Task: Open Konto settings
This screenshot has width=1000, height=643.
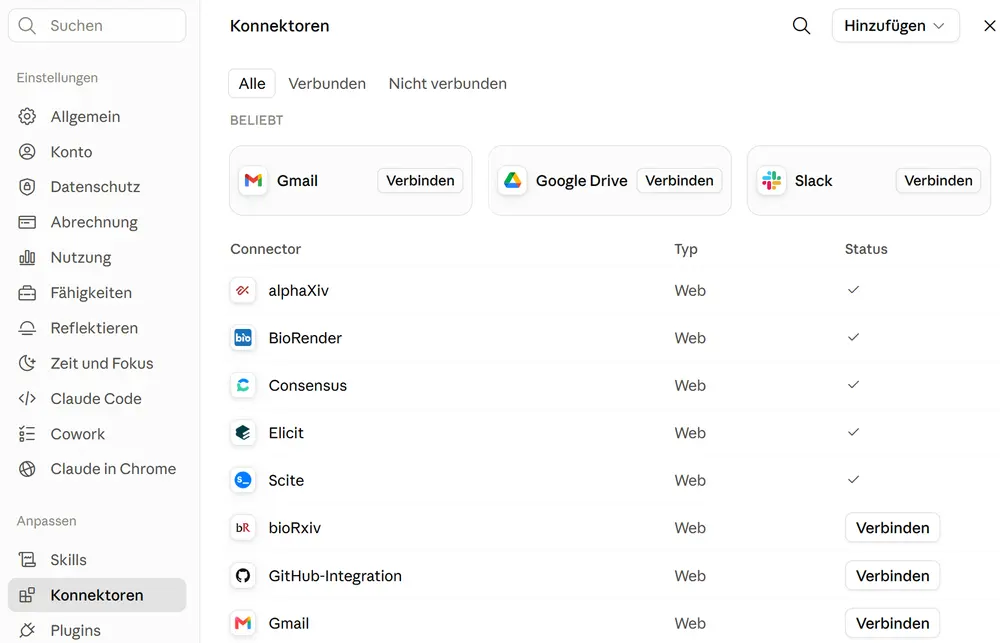Action: [97, 152]
